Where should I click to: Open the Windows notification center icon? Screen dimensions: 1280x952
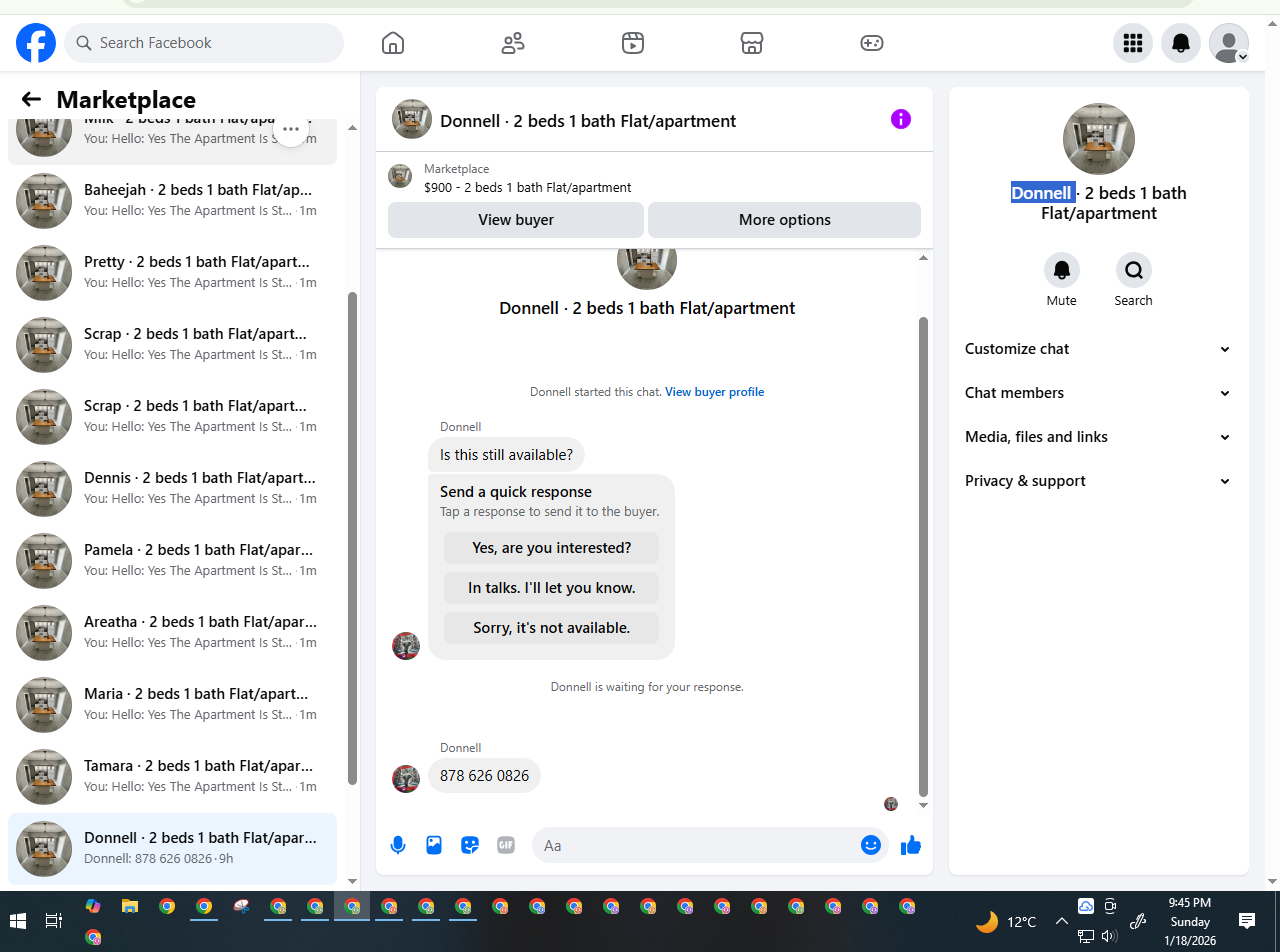click(x=1247, y=921)
